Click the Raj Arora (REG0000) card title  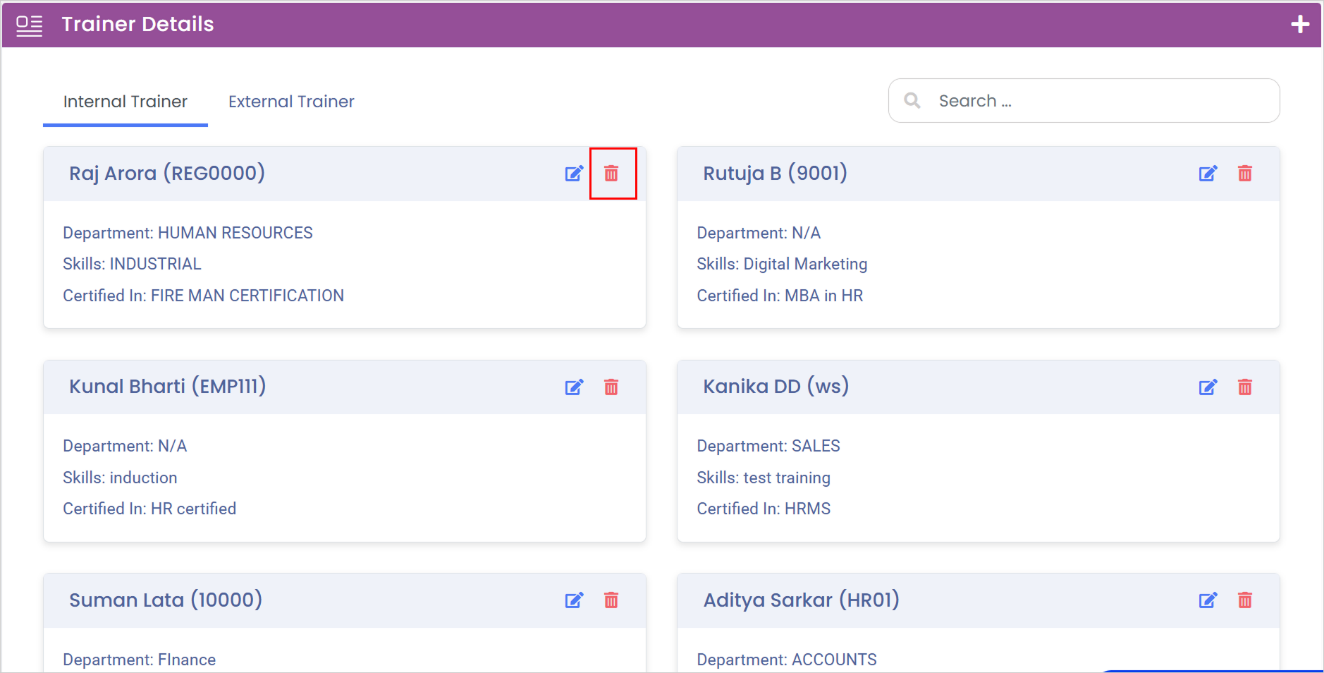(x=167, y=173)
